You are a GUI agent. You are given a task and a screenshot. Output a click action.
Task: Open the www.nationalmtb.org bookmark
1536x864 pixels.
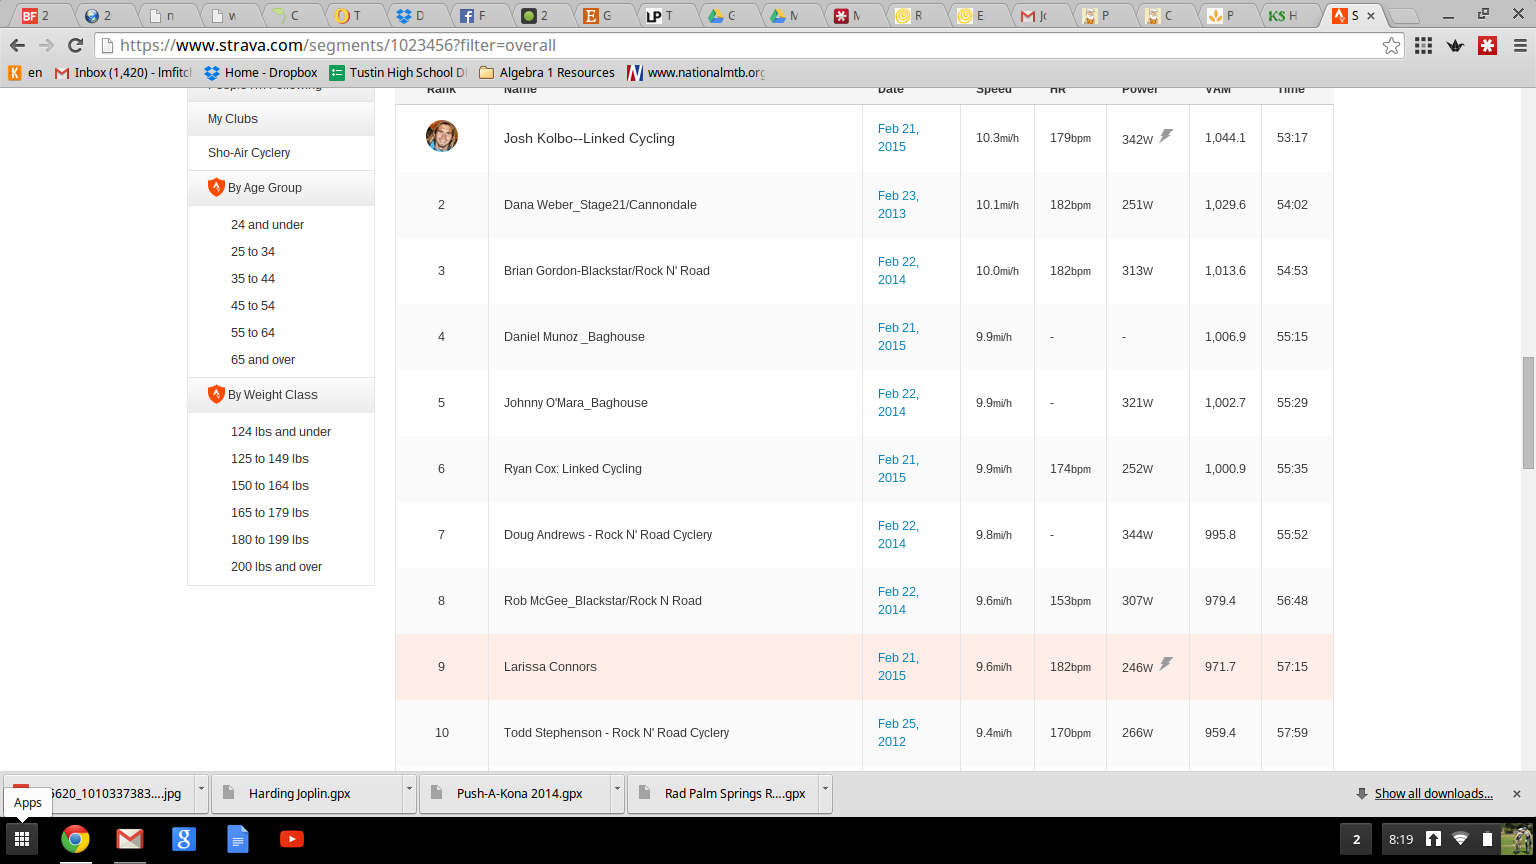[696, 72]
